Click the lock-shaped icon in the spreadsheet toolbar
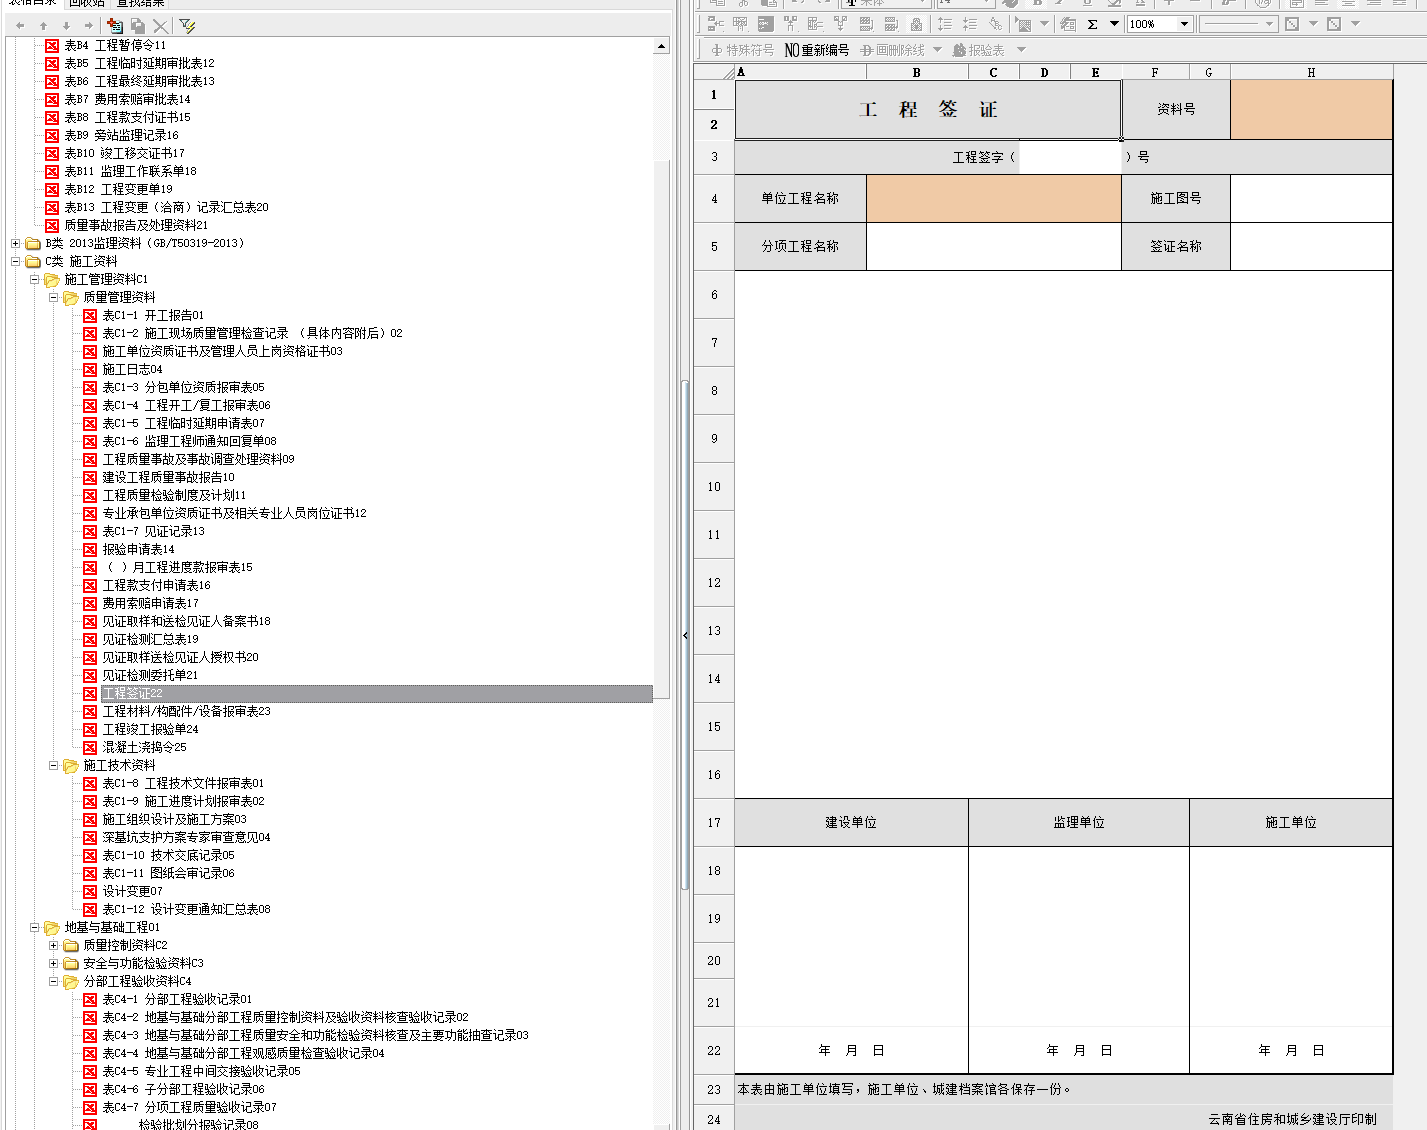Image resolution: width=1427 pixels, height=1130 pixels. (916, 24)
